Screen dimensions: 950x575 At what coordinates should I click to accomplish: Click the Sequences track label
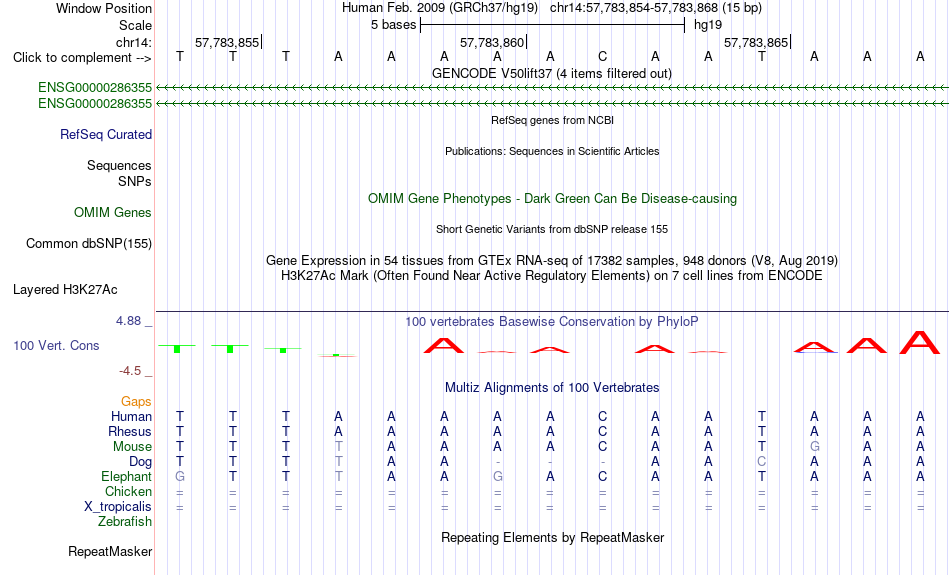pos(119,165)
